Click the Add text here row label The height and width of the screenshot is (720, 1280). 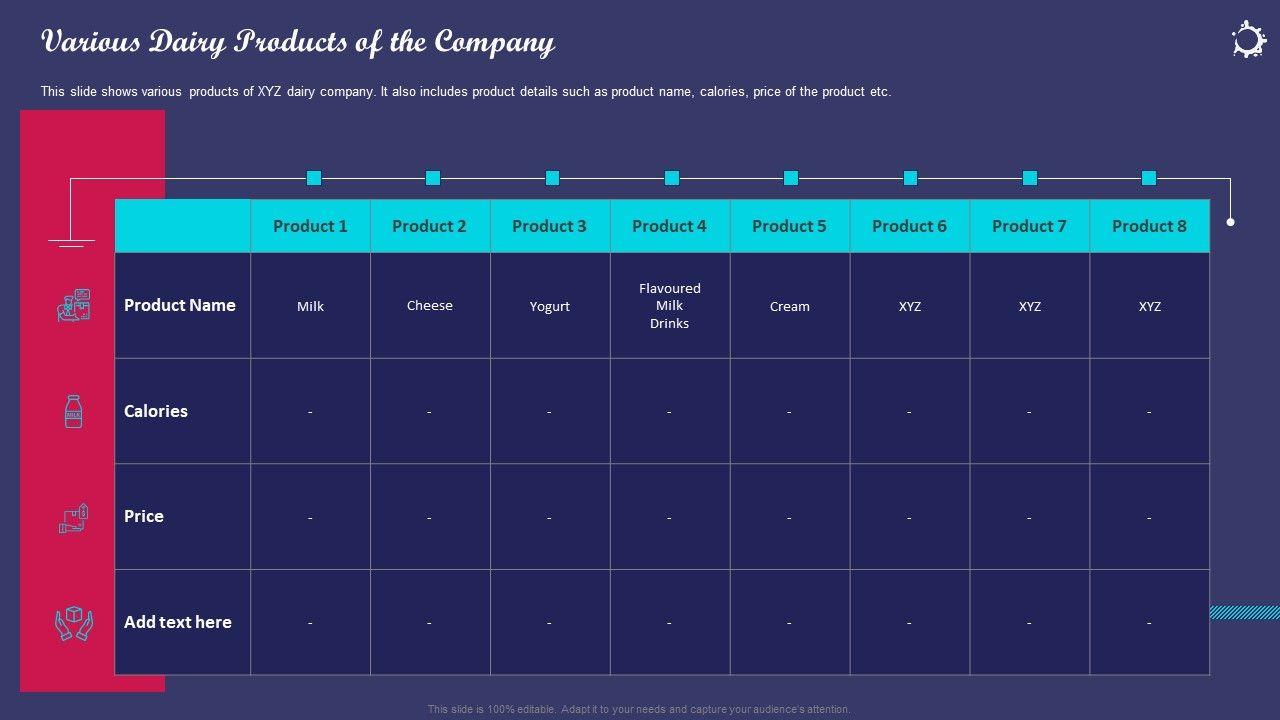(x=178, y=622)
